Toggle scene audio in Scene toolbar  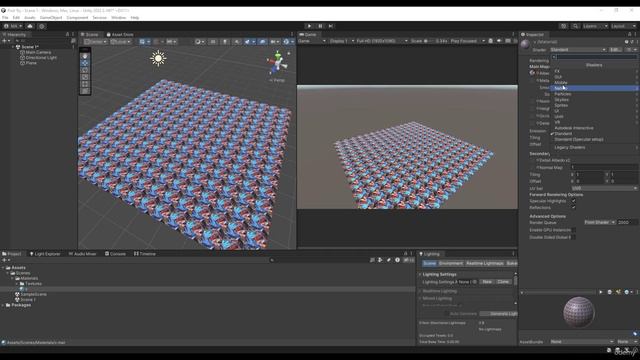point(237,42)
